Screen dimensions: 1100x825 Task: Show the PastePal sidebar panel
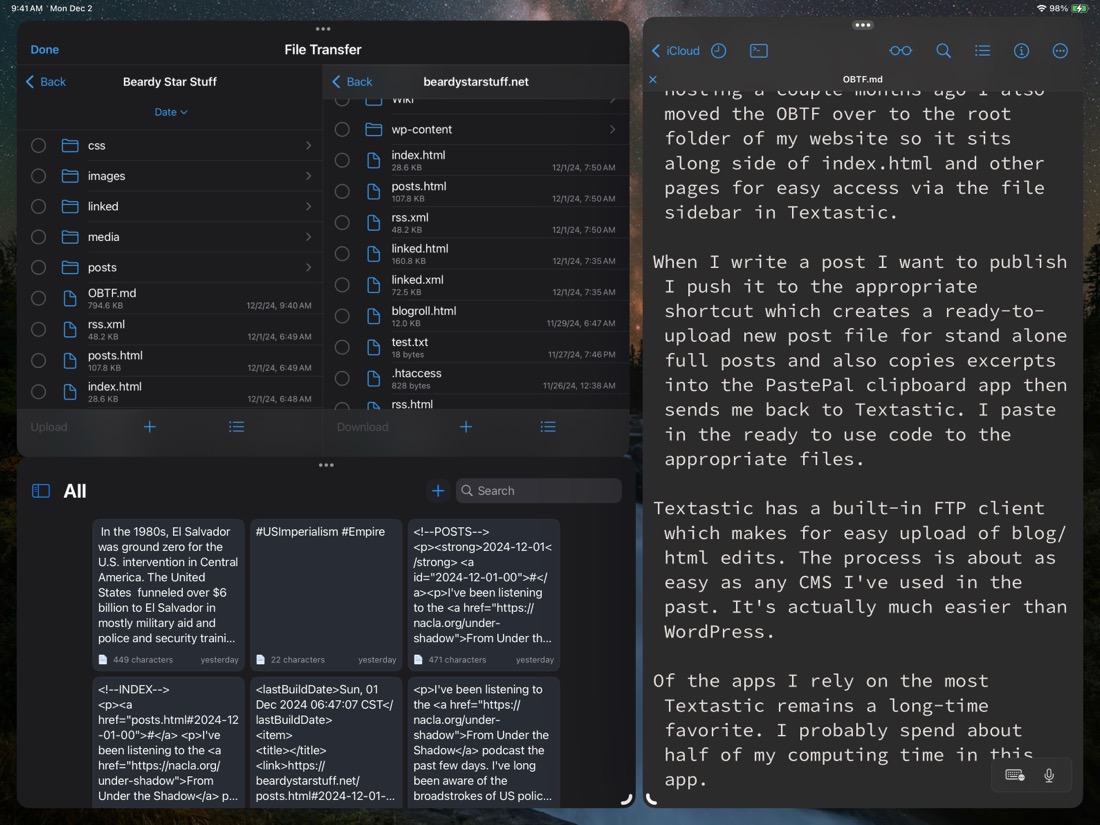pos(40,490)
